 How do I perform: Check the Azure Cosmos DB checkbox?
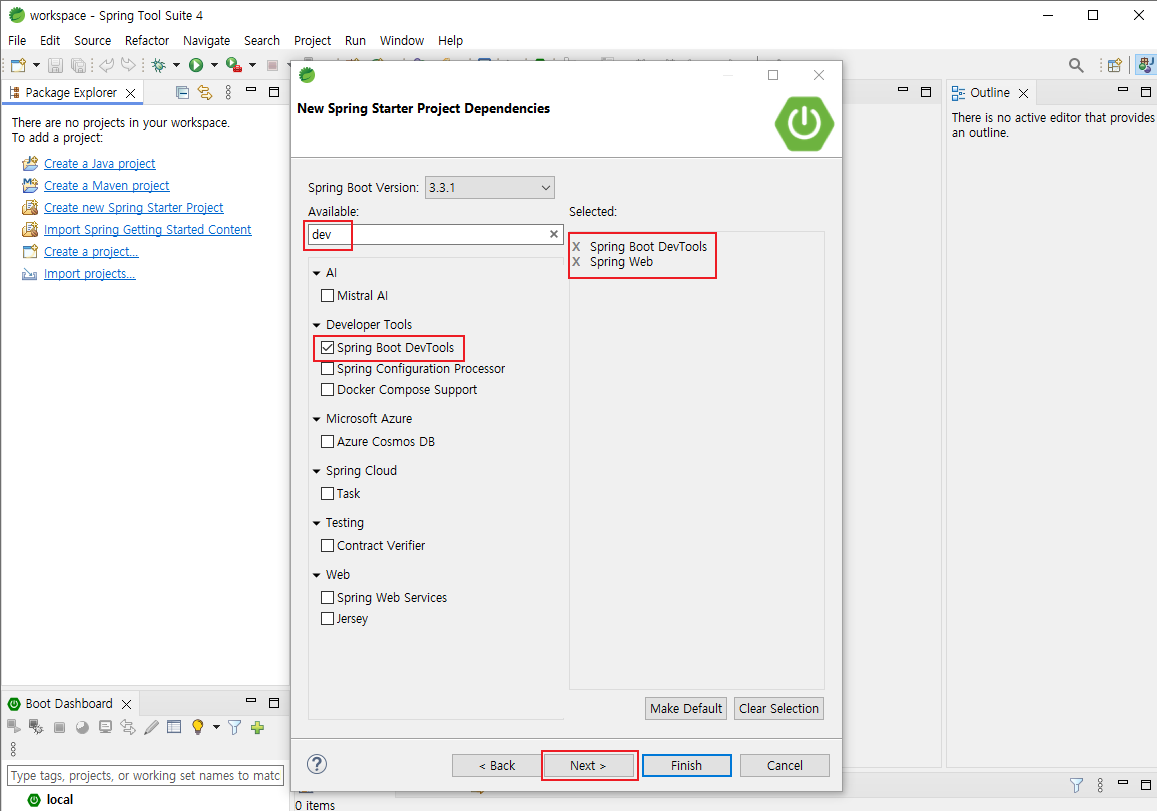(328, 441)
